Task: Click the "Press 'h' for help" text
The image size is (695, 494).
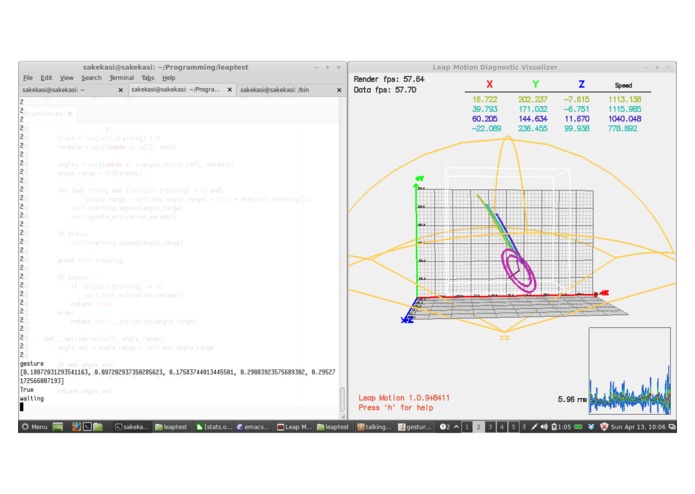Action: [x=396, y=408]
